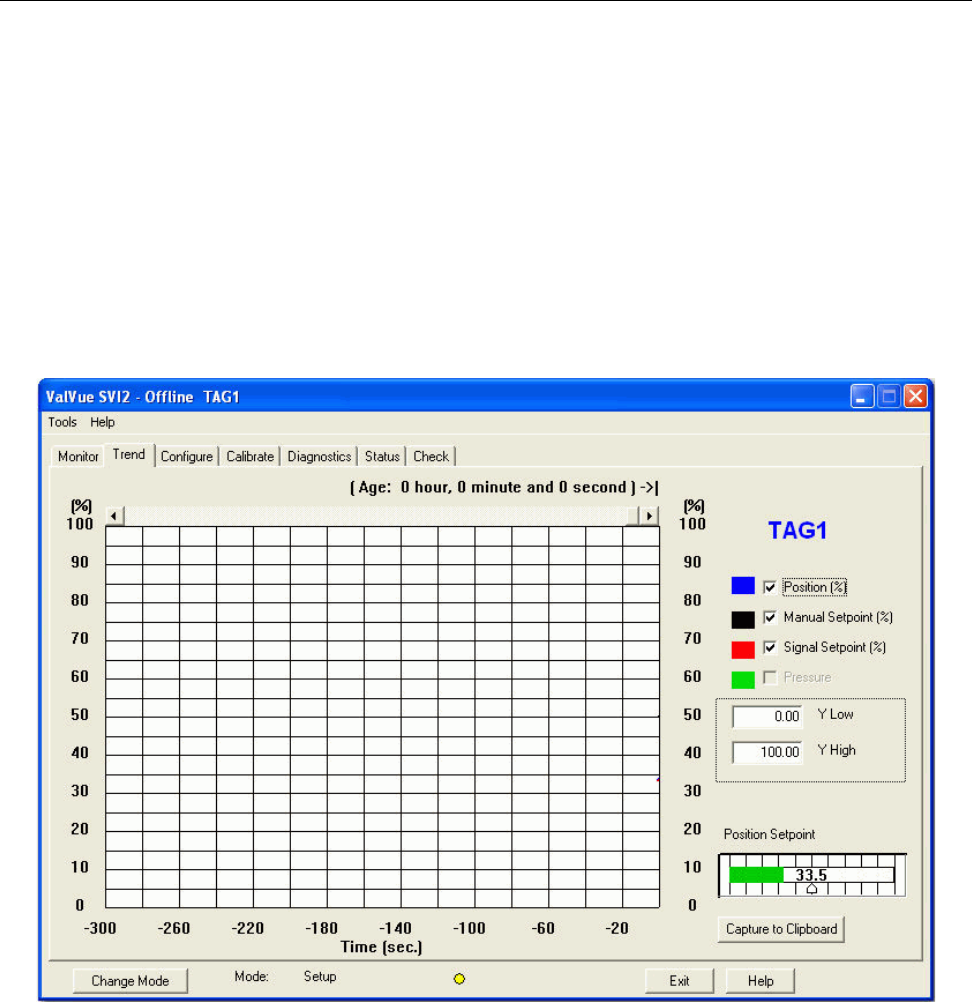
Task: Open the Calibrate tab
Action: (250, 456)
